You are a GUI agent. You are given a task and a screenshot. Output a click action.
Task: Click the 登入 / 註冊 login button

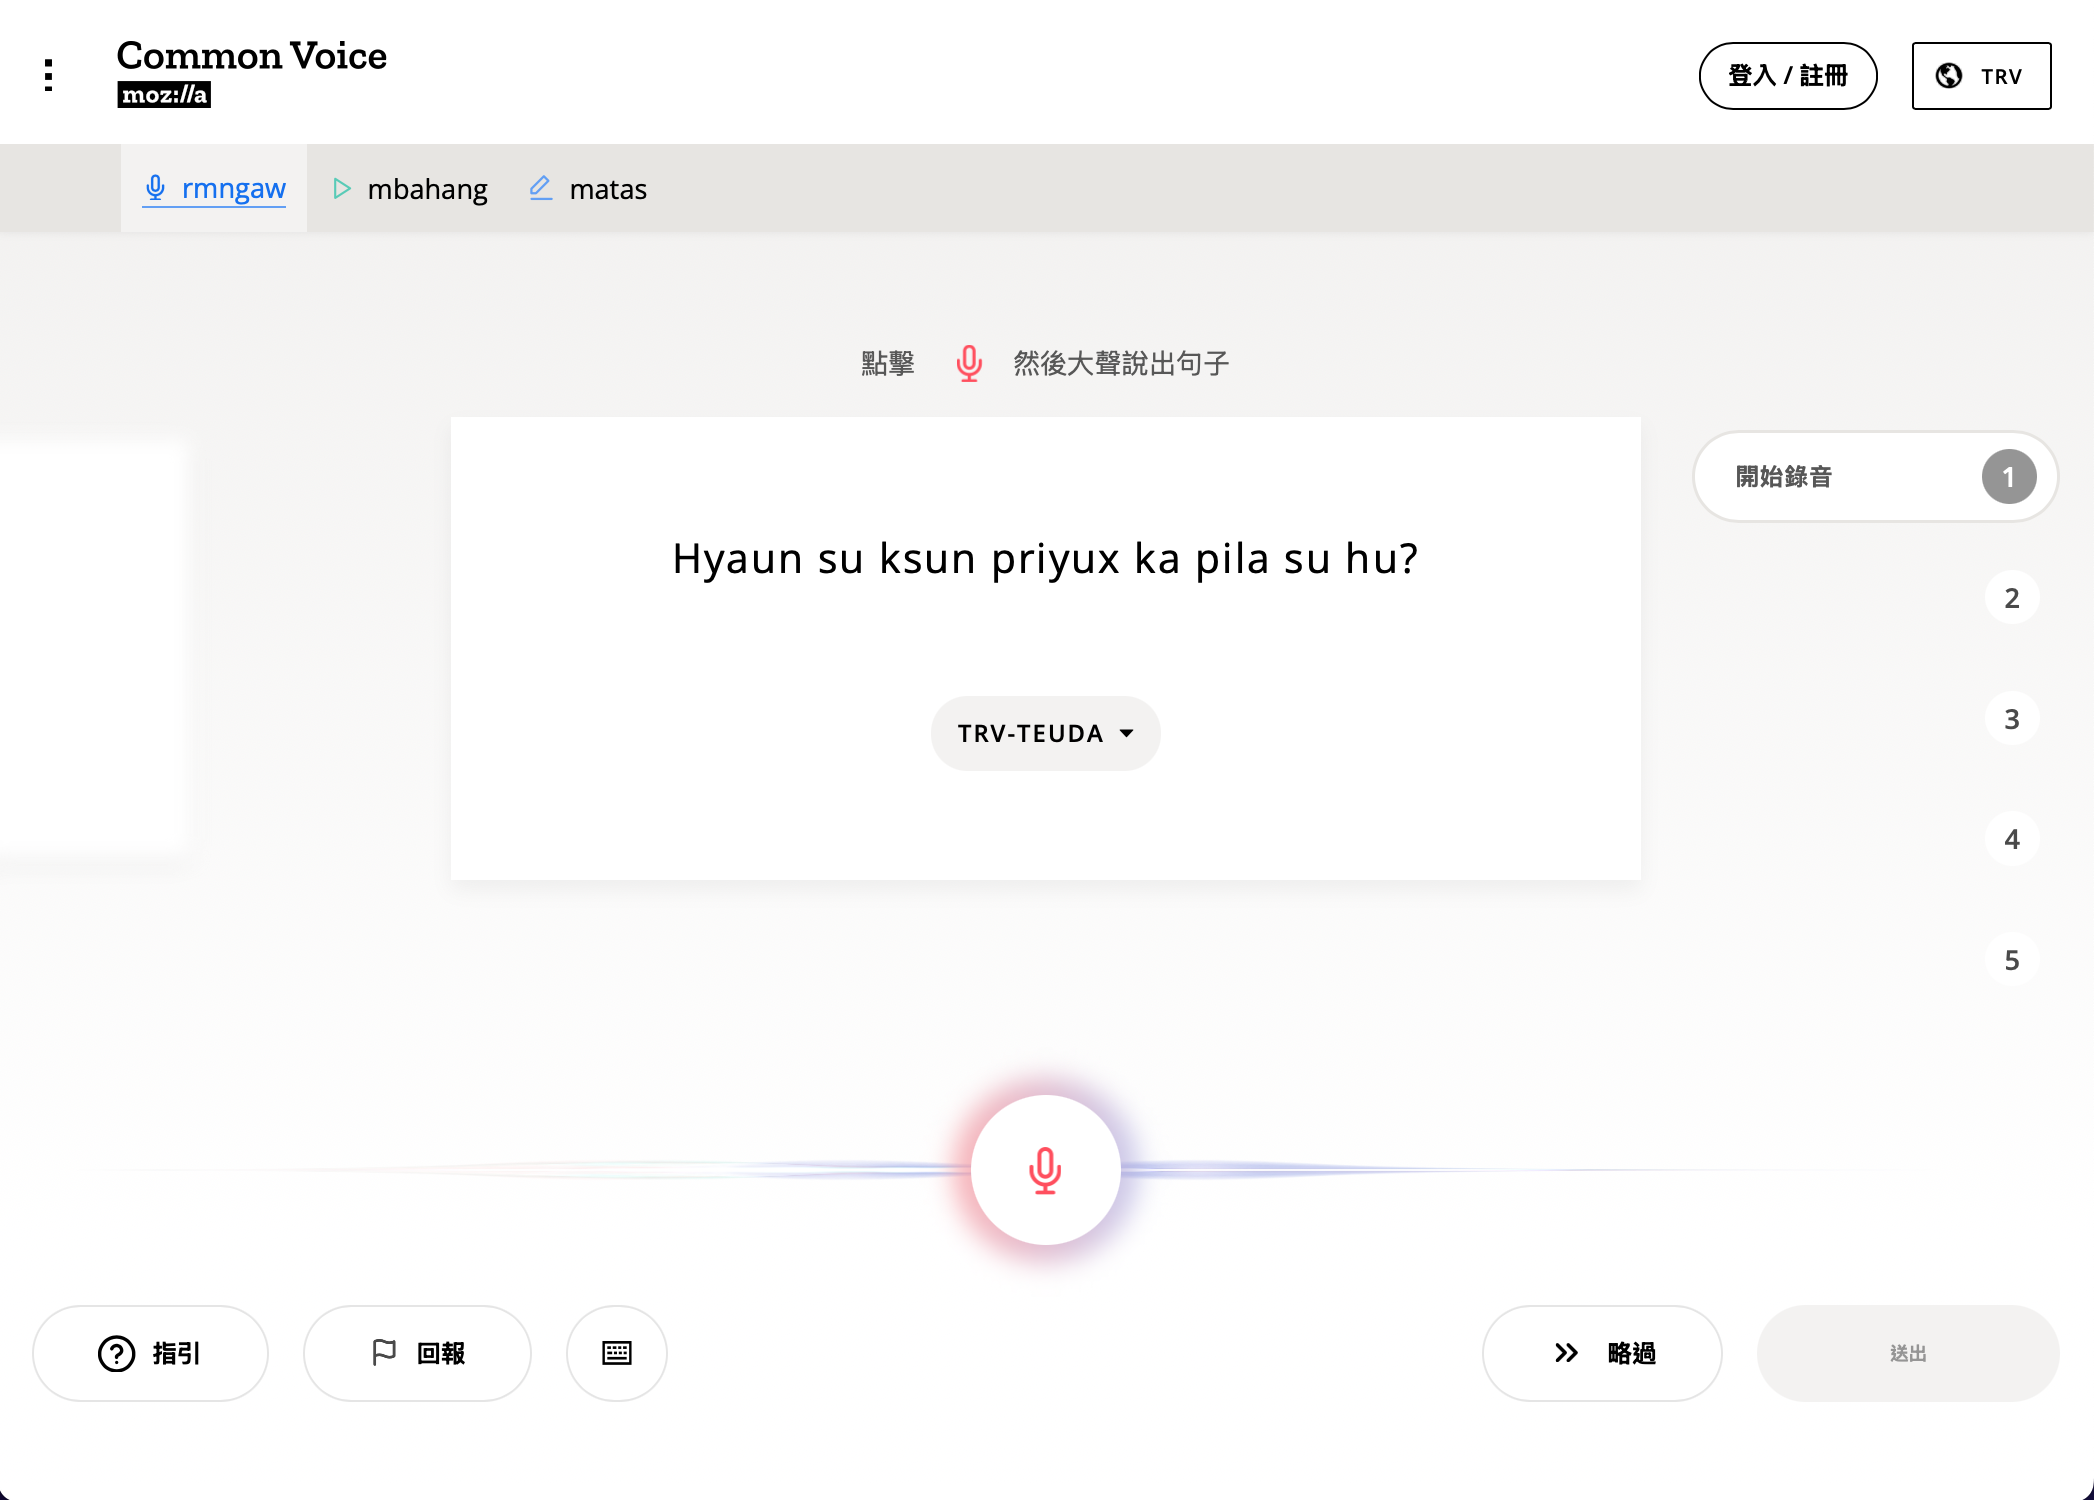(1787, 76)
